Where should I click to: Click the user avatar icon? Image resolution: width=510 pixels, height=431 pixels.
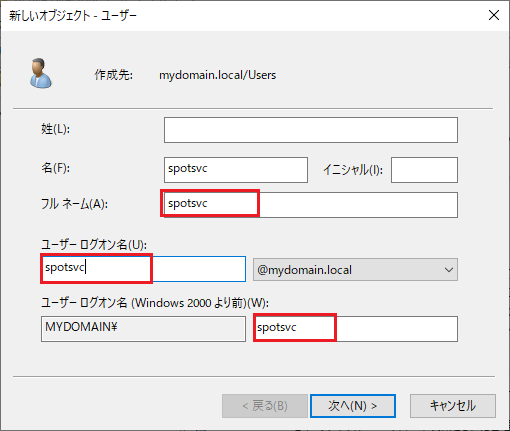(x=41, y=73)
